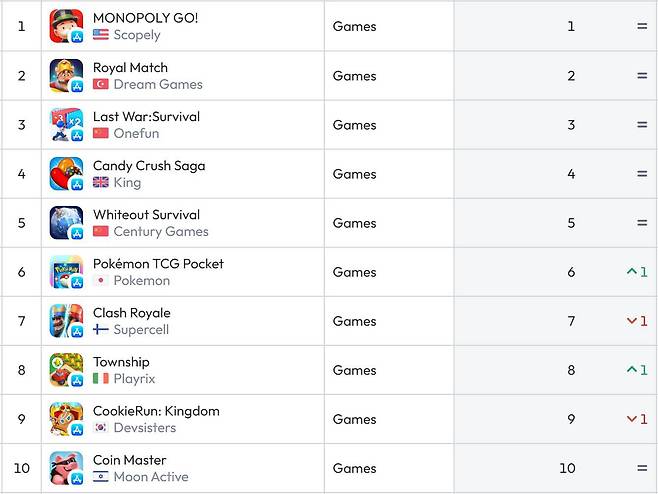Click the Whiteout Survival app icon

[x=66, y=222]
